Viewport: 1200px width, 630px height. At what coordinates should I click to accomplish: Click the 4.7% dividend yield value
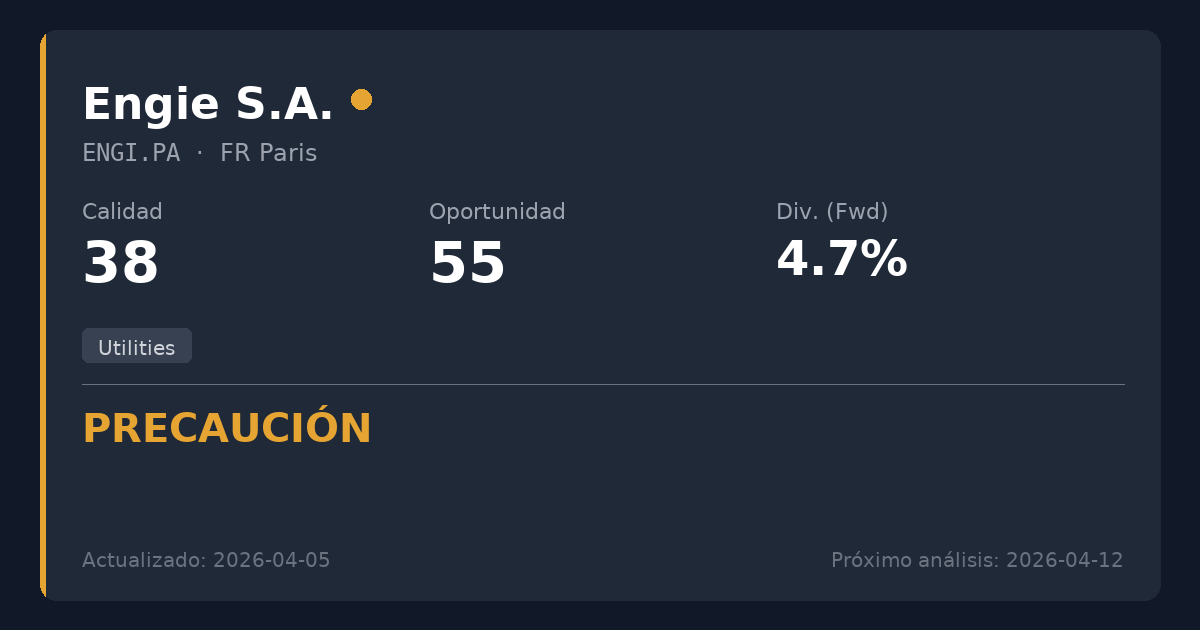pos(841,260)
